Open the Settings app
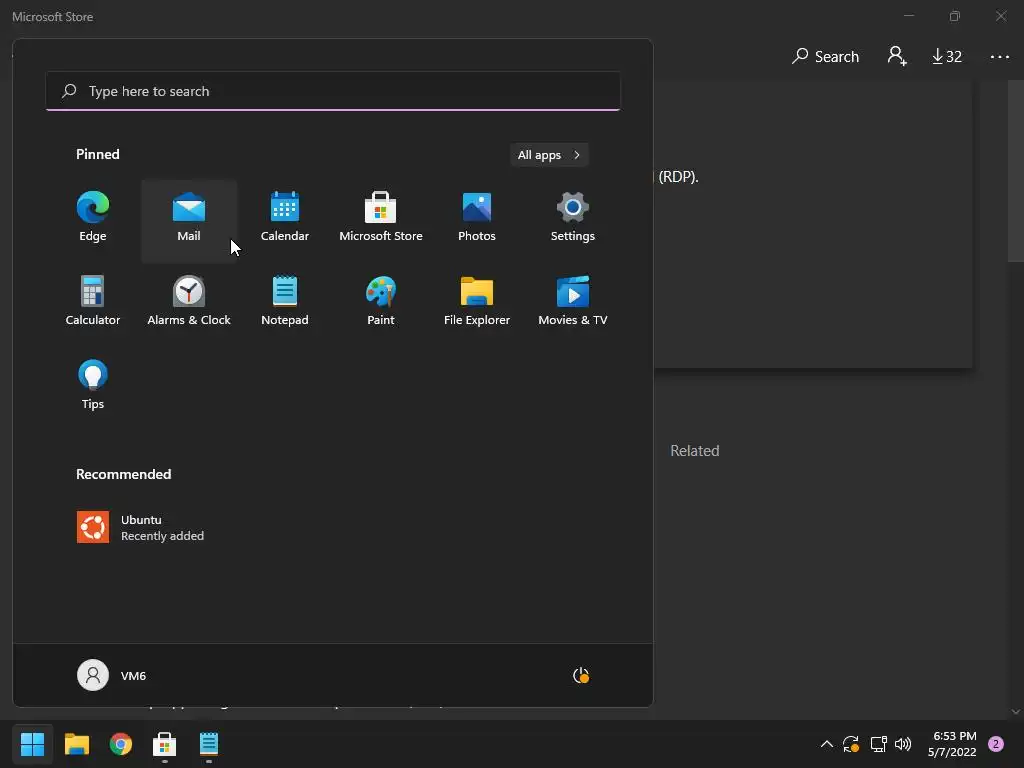This screenshot has width=1024, height=768. click(573, 219)
